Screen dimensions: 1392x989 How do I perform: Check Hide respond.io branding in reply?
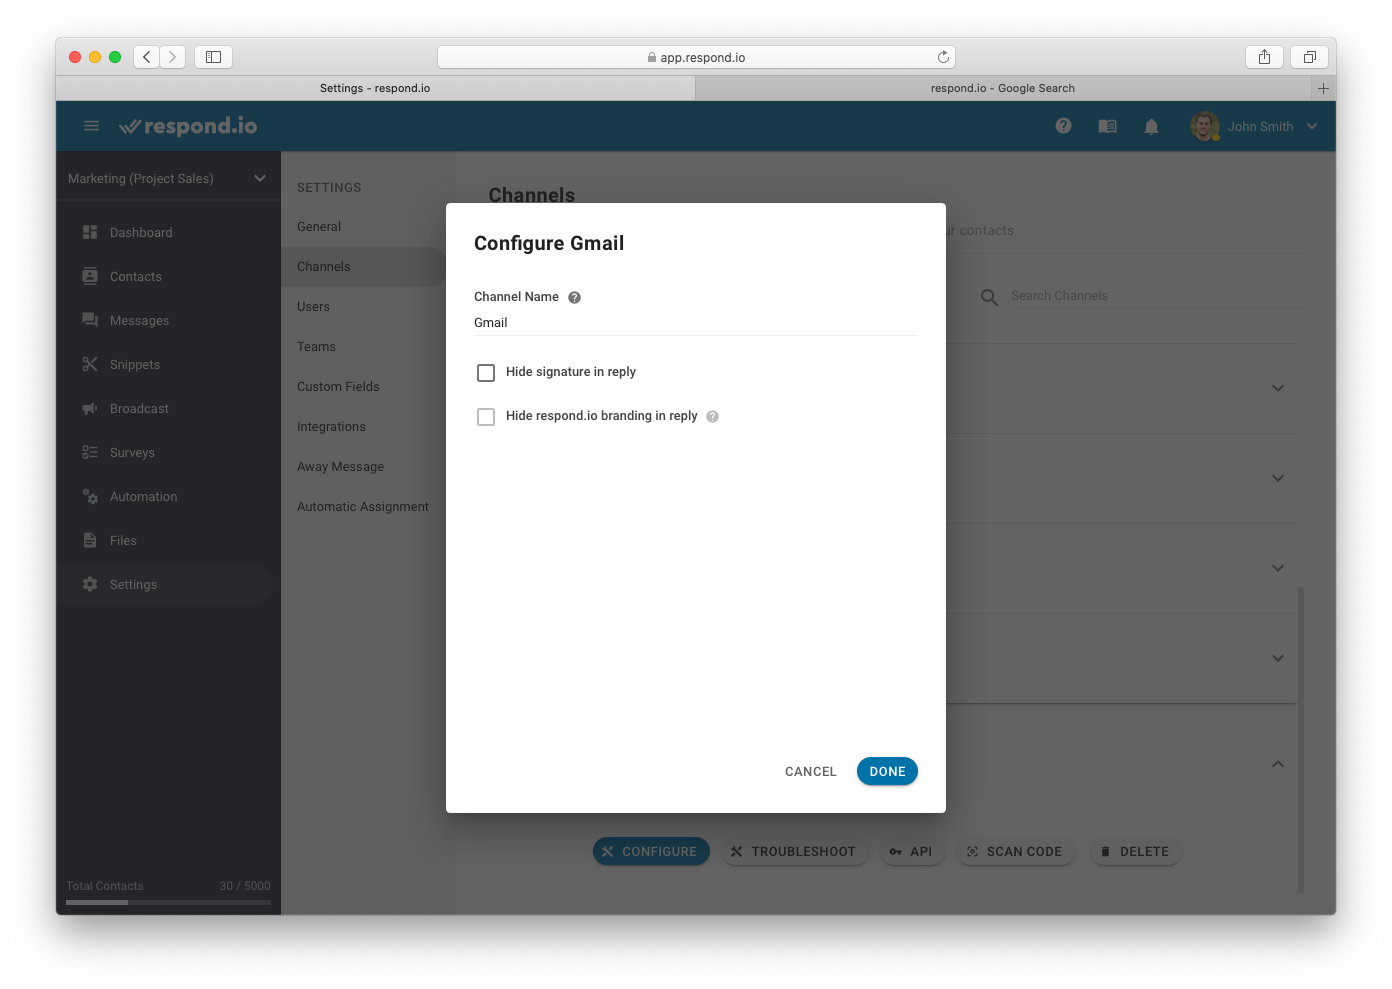tap(486, 416)
